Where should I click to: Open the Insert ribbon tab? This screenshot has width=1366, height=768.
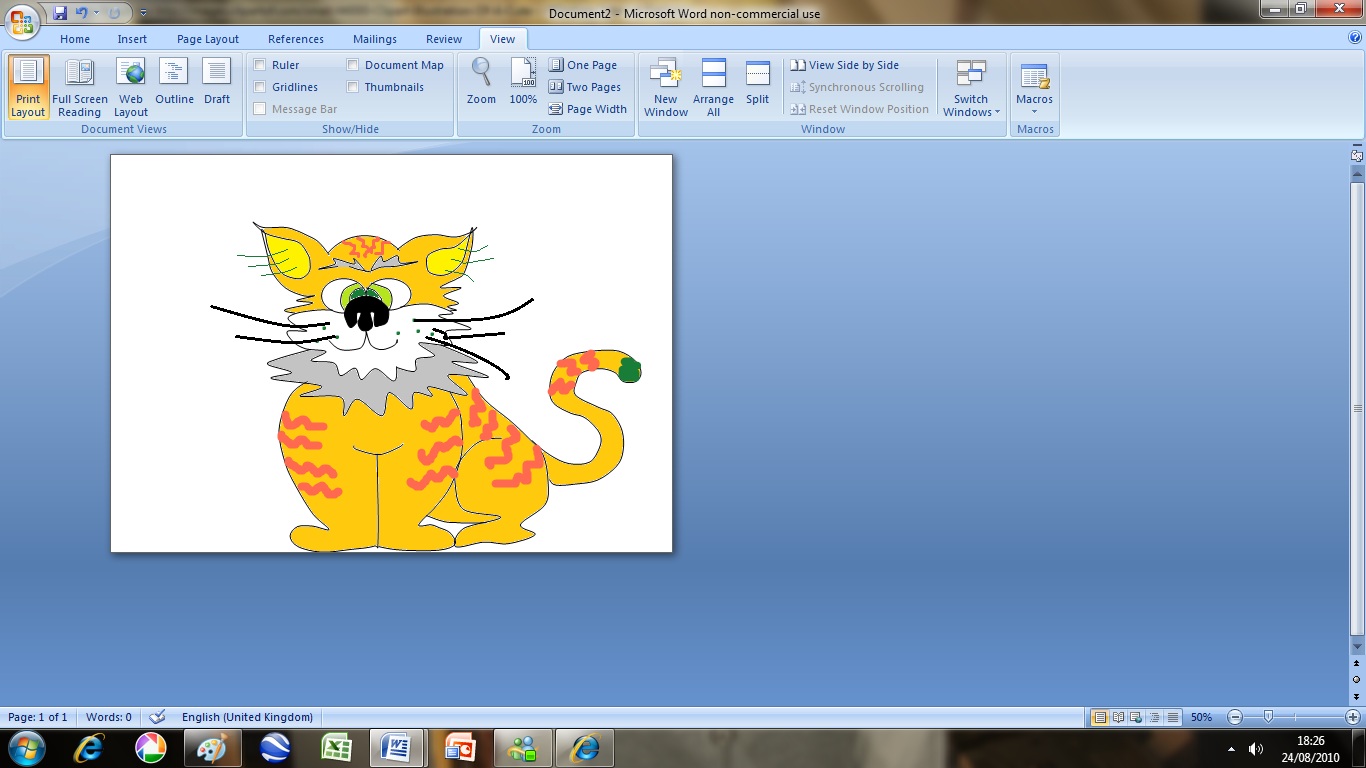[132, 39]
